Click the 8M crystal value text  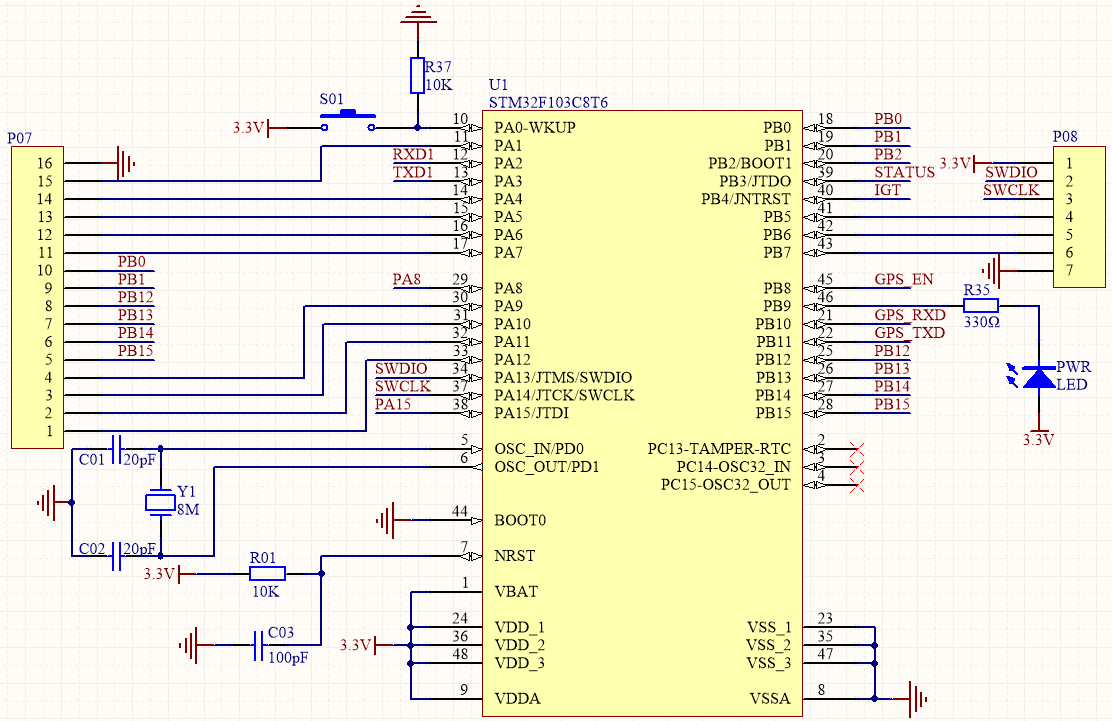(x=188, y=509)
